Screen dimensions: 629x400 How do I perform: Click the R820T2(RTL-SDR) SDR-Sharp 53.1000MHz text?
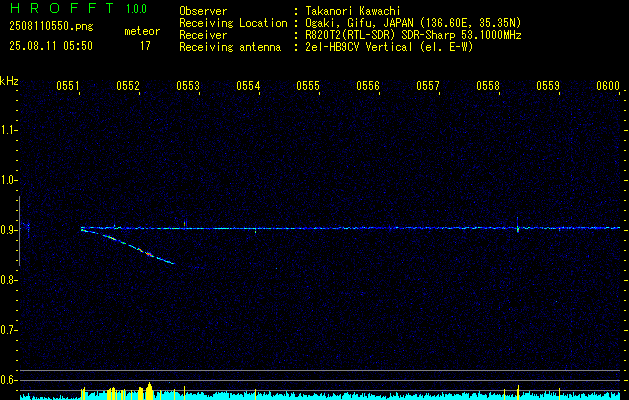413,35
